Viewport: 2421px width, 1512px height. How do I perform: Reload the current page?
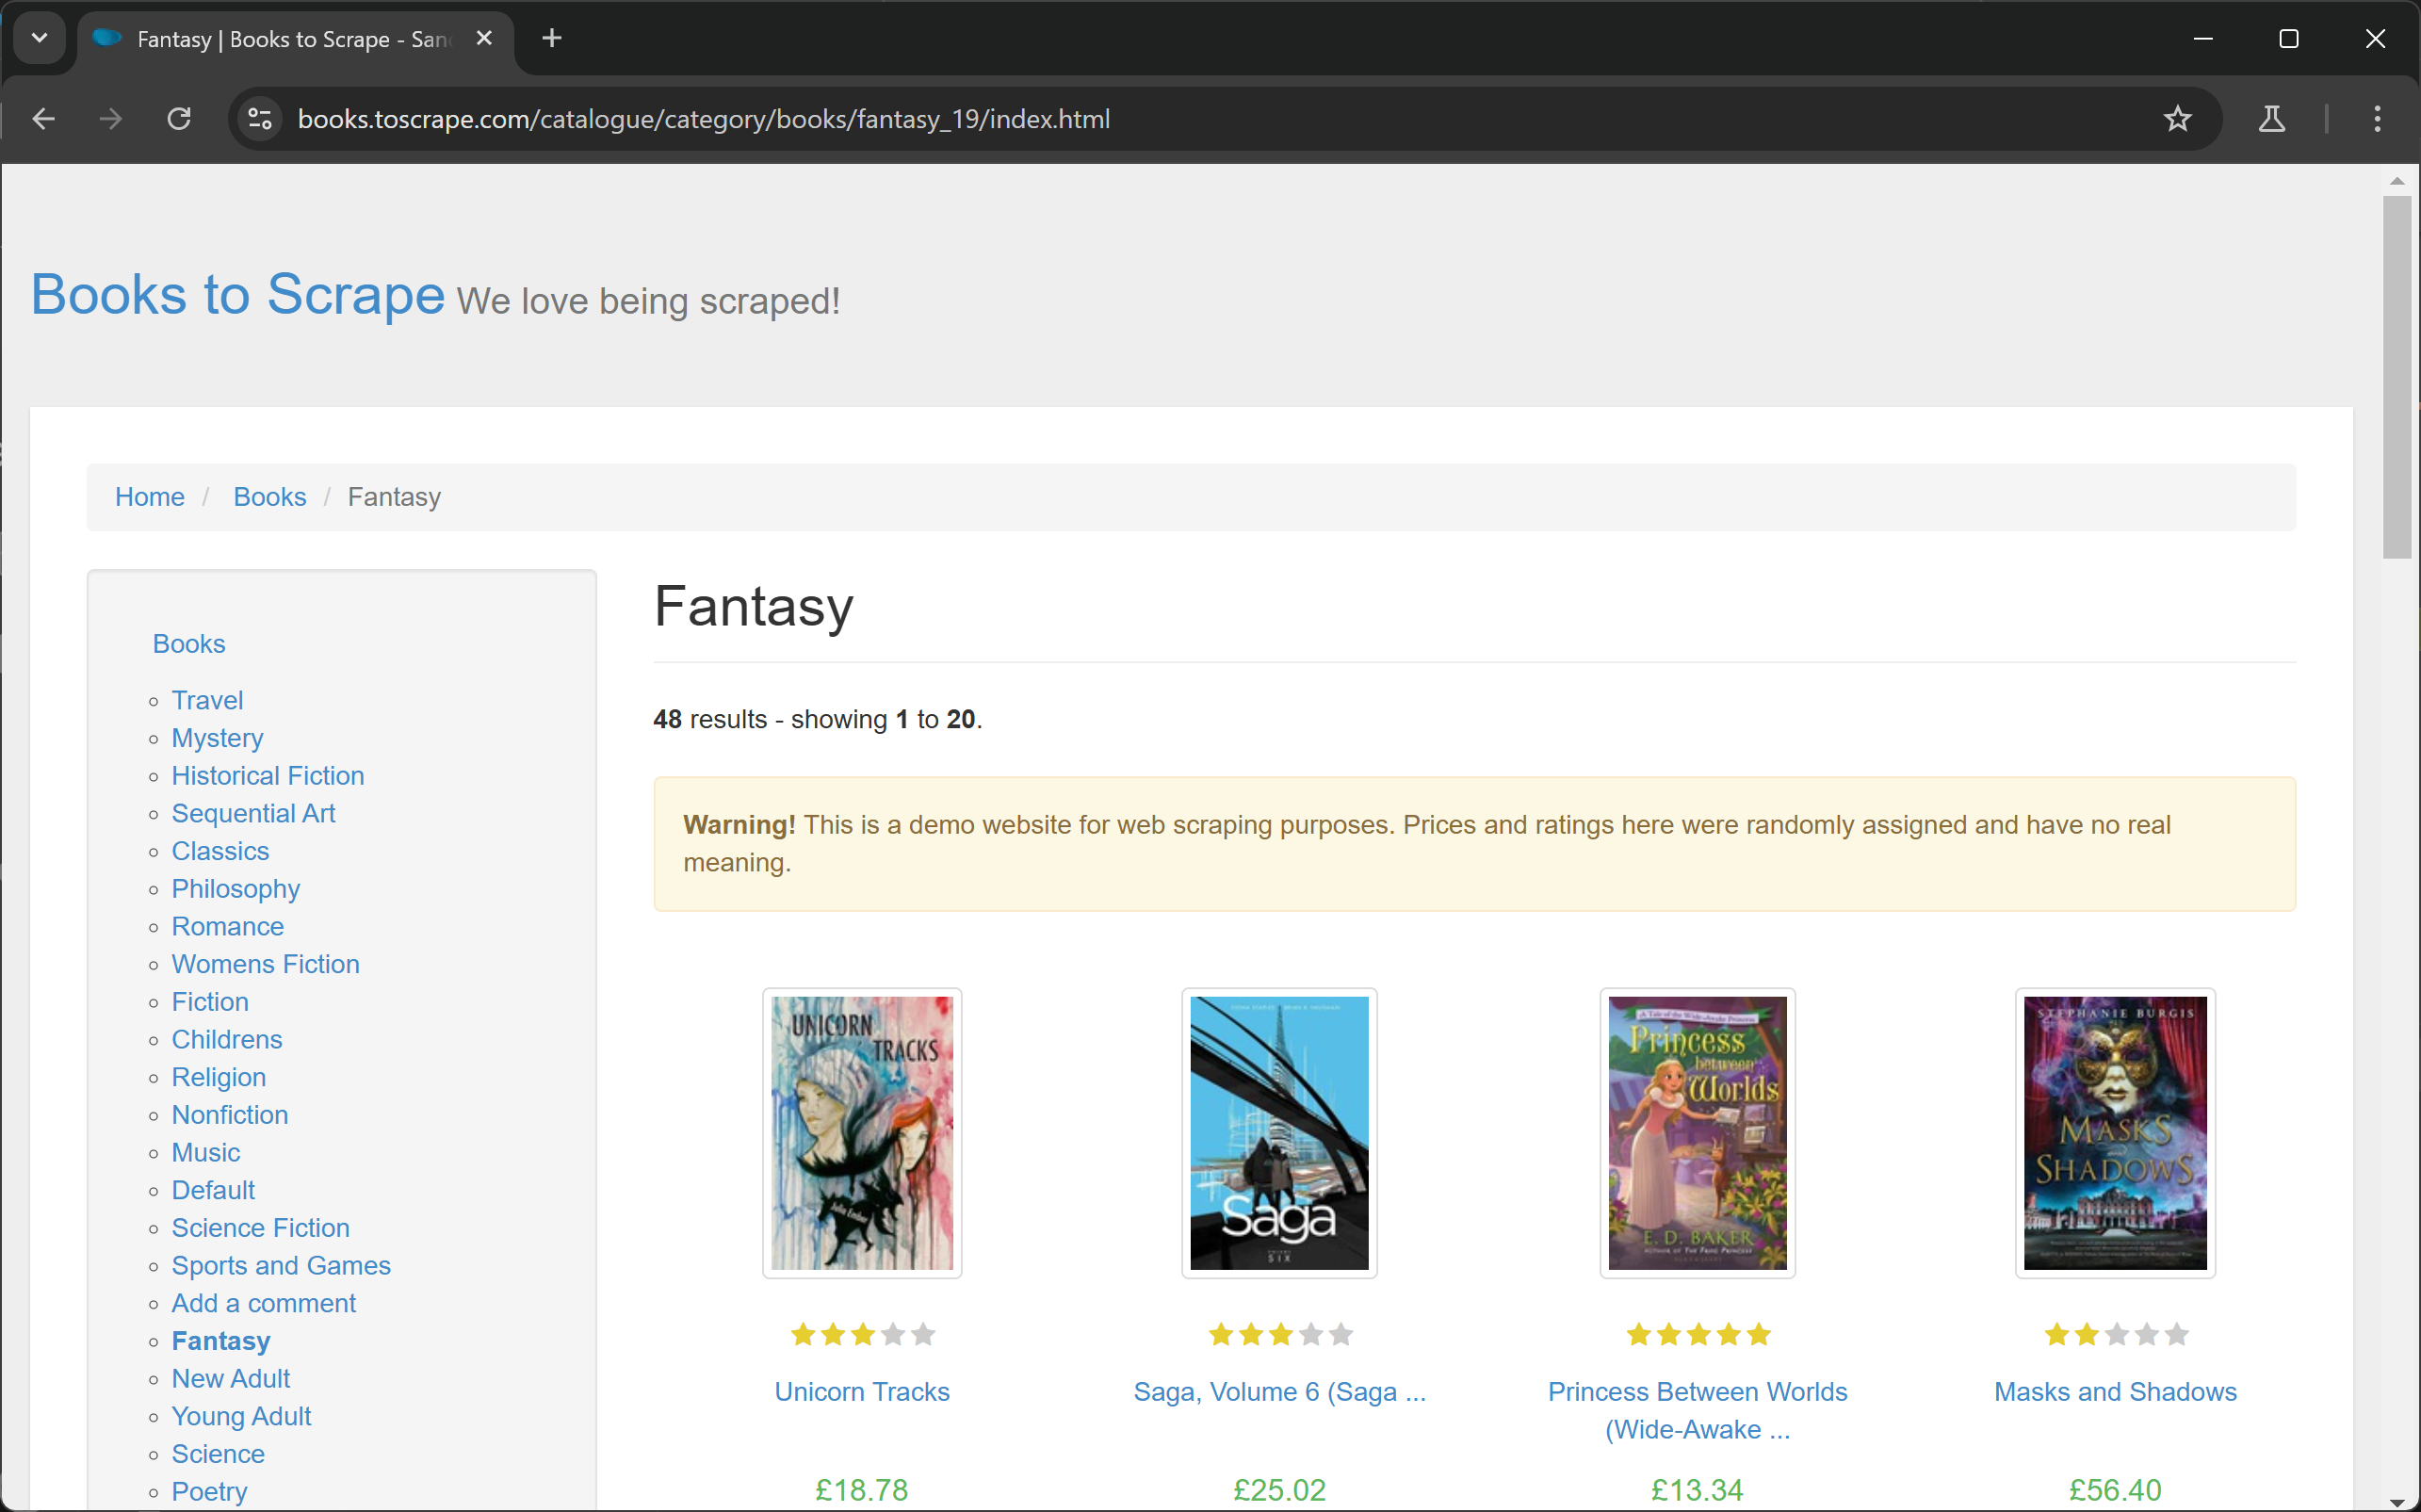click(x=179, y=119)
